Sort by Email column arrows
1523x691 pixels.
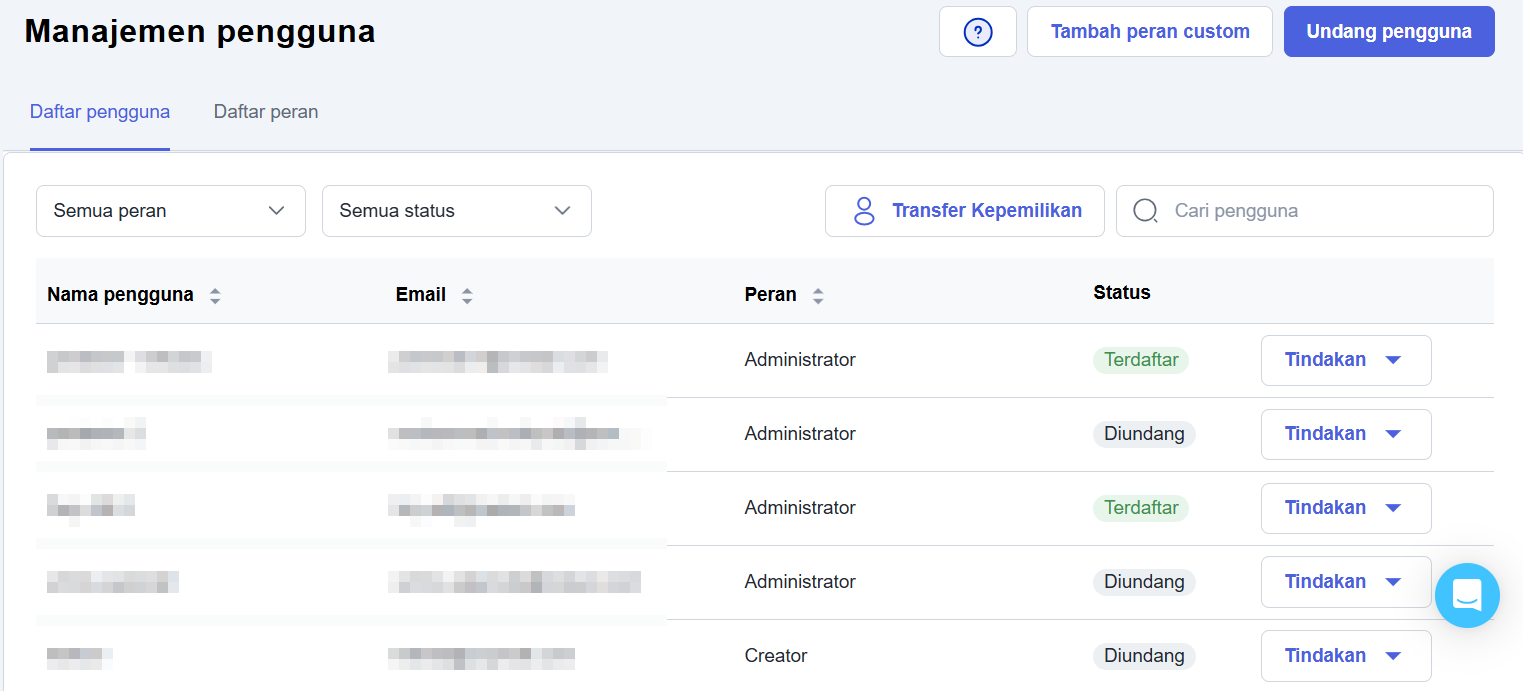coord(467,296)
